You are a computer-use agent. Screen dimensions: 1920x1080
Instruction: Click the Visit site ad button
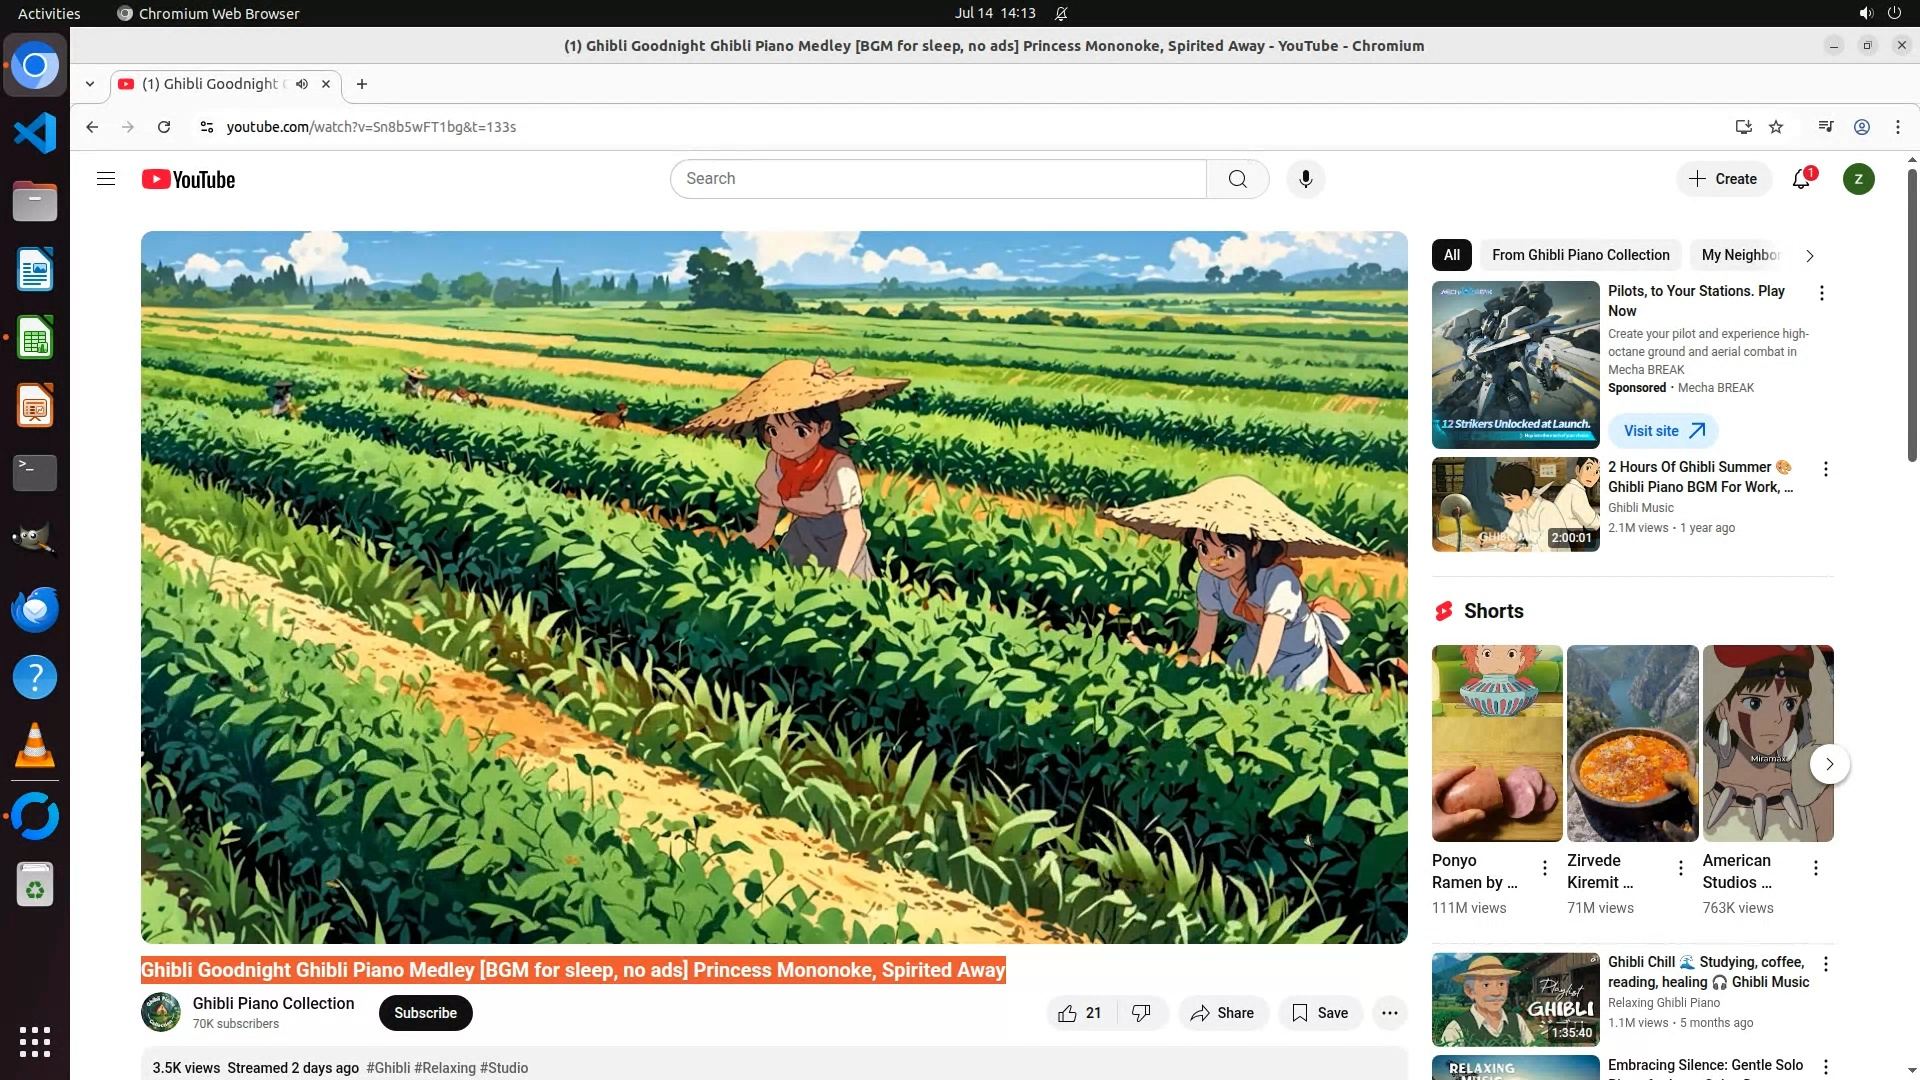(1663, 431)
